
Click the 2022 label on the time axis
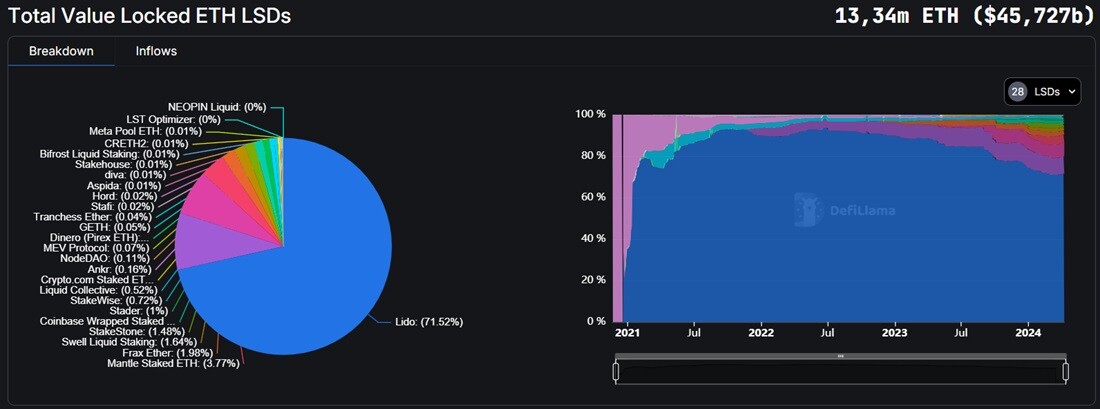[761, 333]
